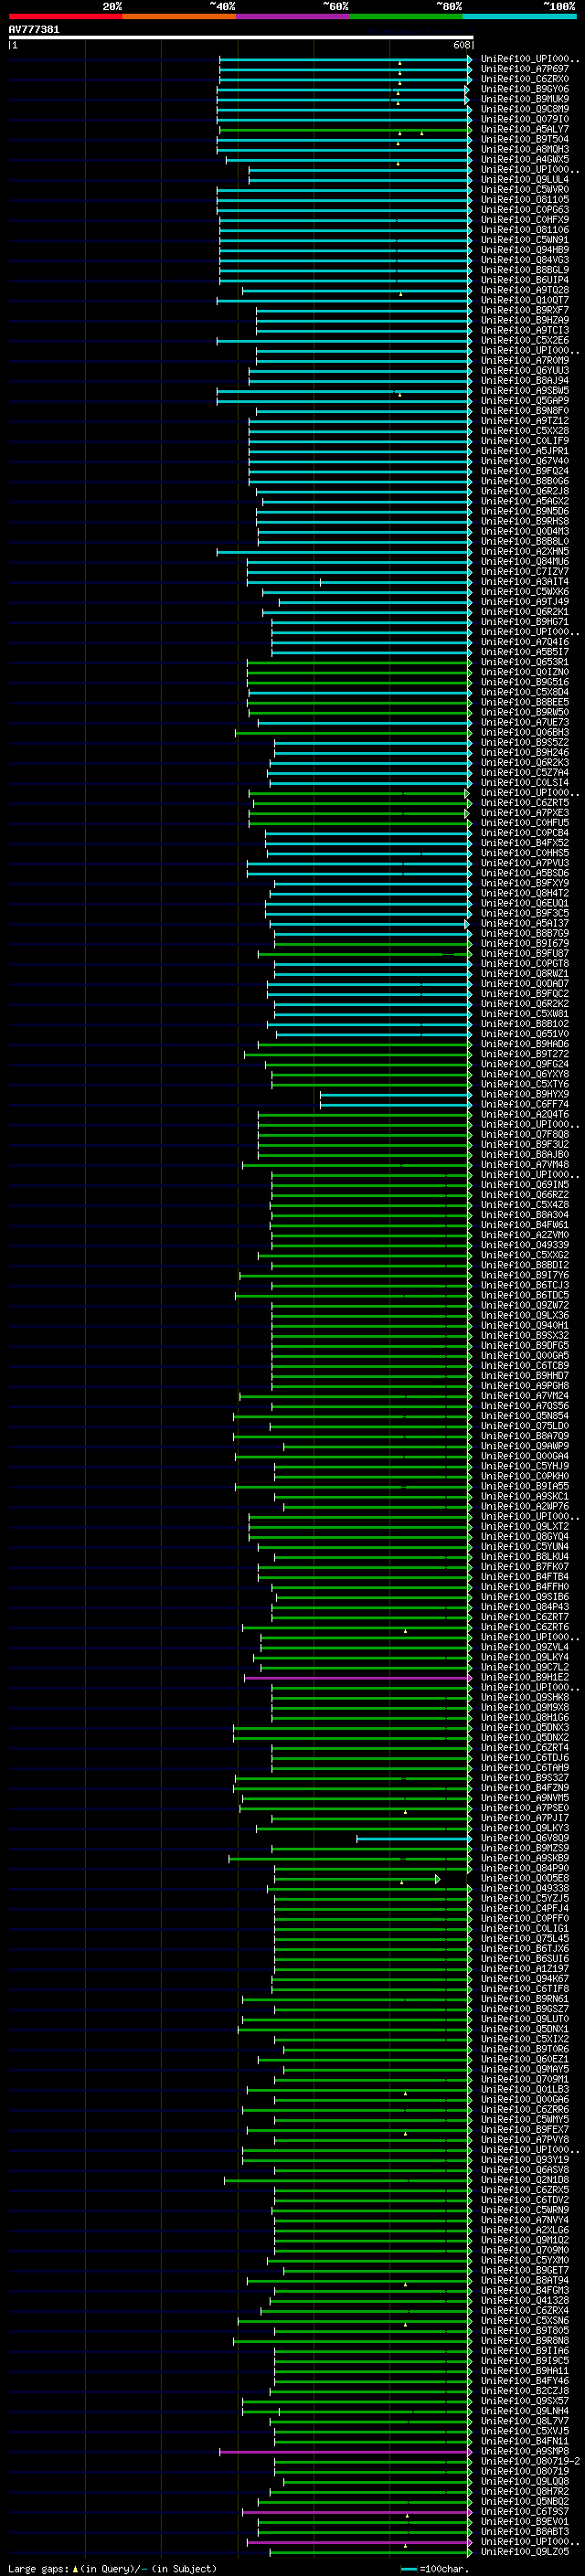Select UniRef100_Q41328 label
The height and width of the screenshot is (2576, 585).
point(525,2300)
